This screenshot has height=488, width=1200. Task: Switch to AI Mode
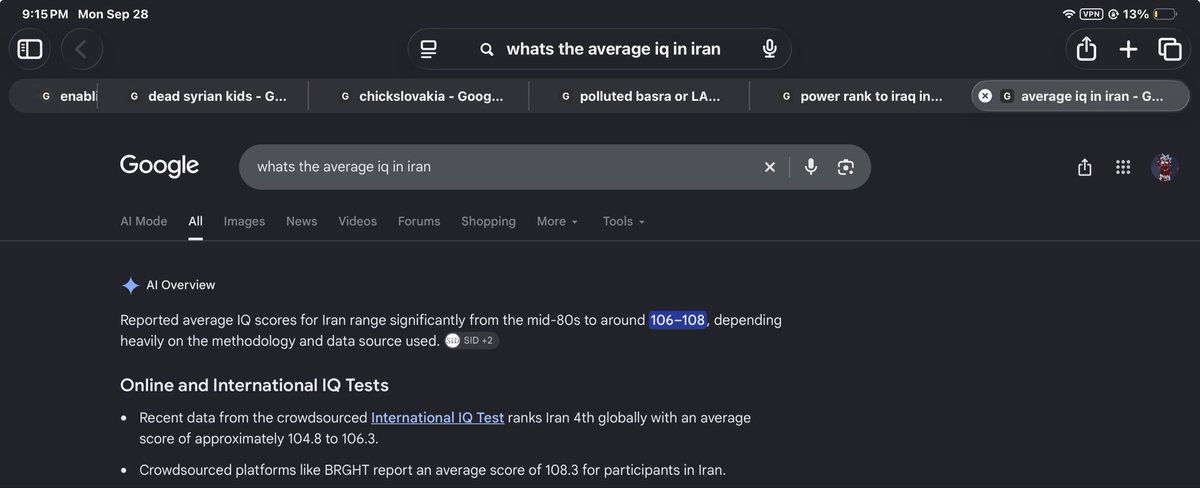tap(144, 221)
